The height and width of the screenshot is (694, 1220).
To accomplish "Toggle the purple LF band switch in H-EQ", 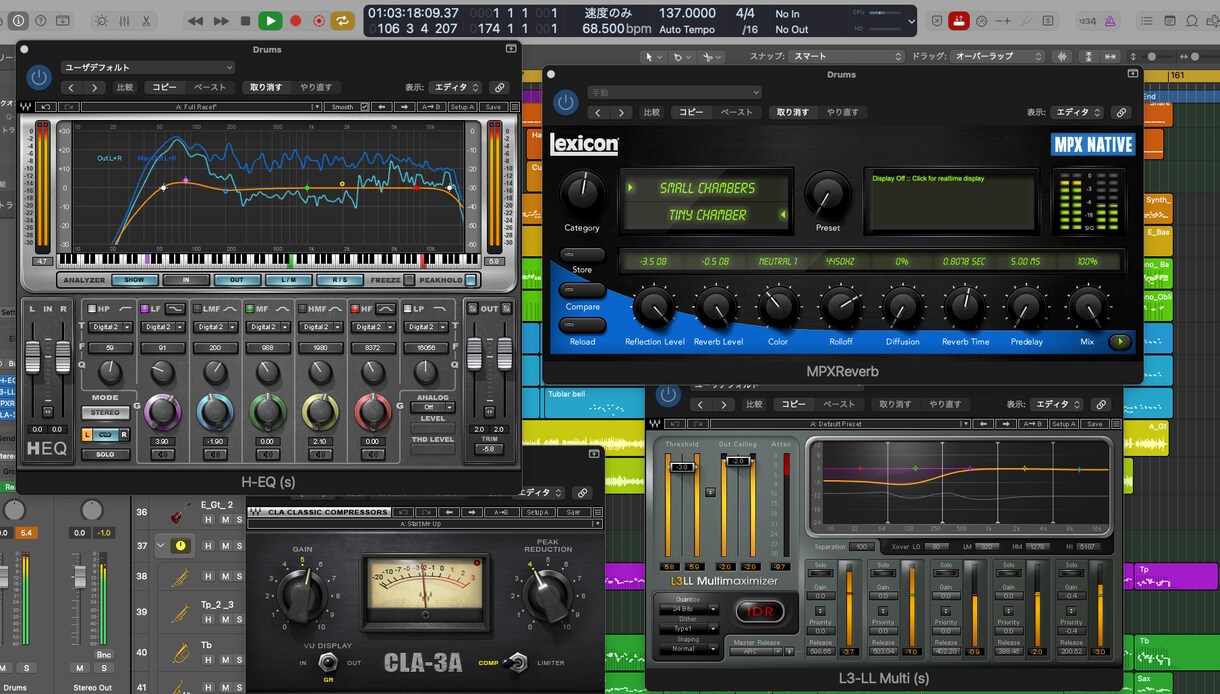I will point(144,309).
